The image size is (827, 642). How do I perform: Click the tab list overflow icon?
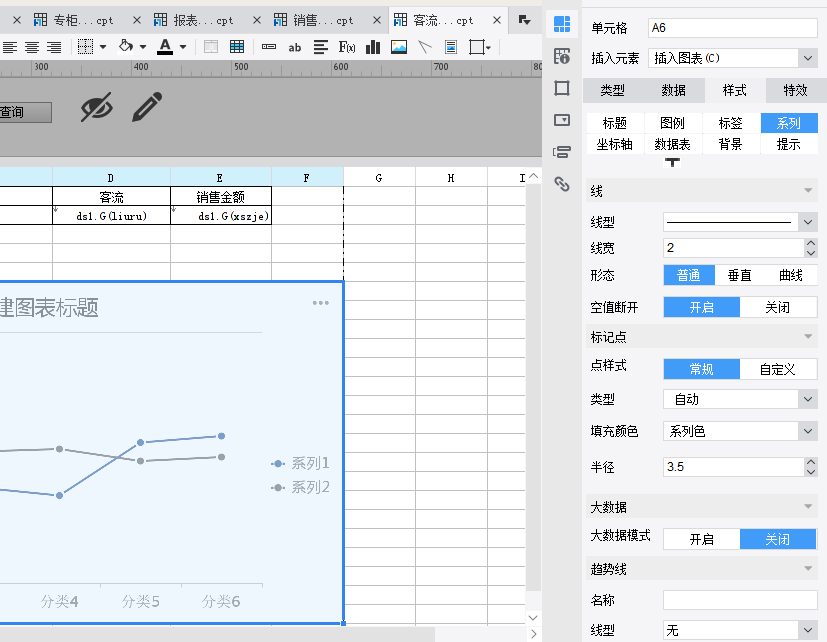click(524, 20)
